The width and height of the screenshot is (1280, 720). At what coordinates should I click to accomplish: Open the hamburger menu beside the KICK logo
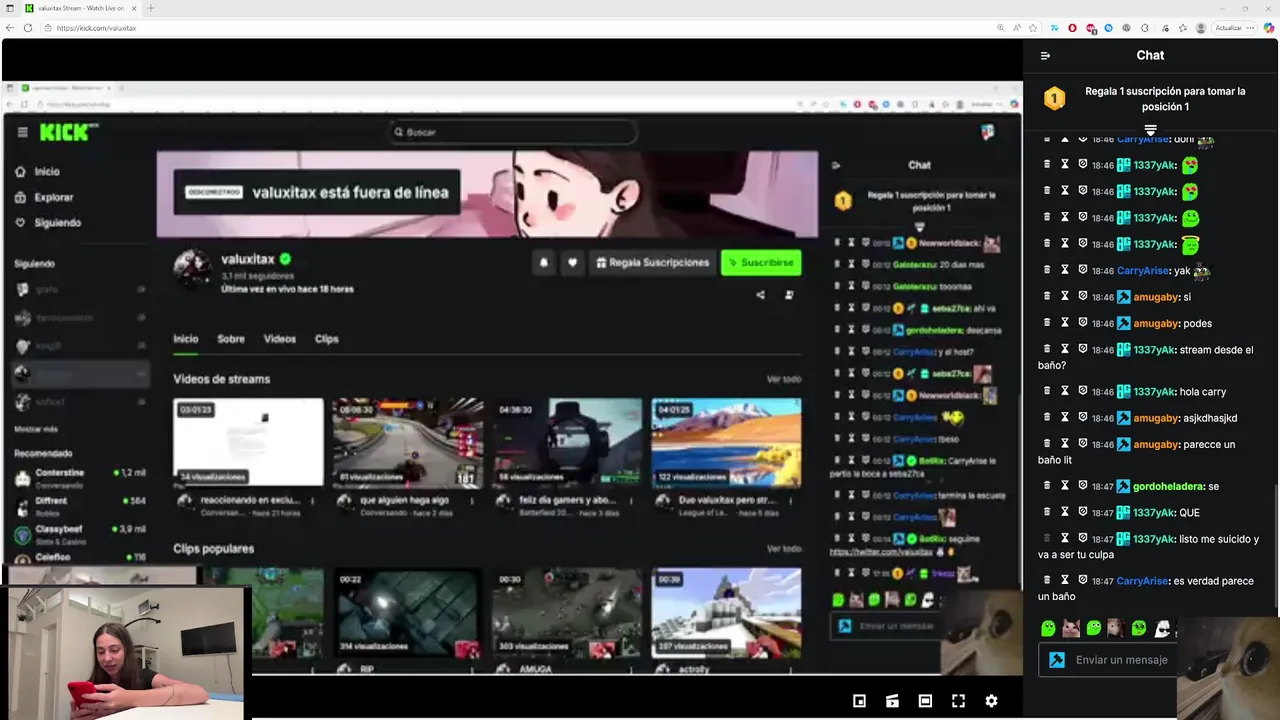pyautogui.click(x=22, y=132)
